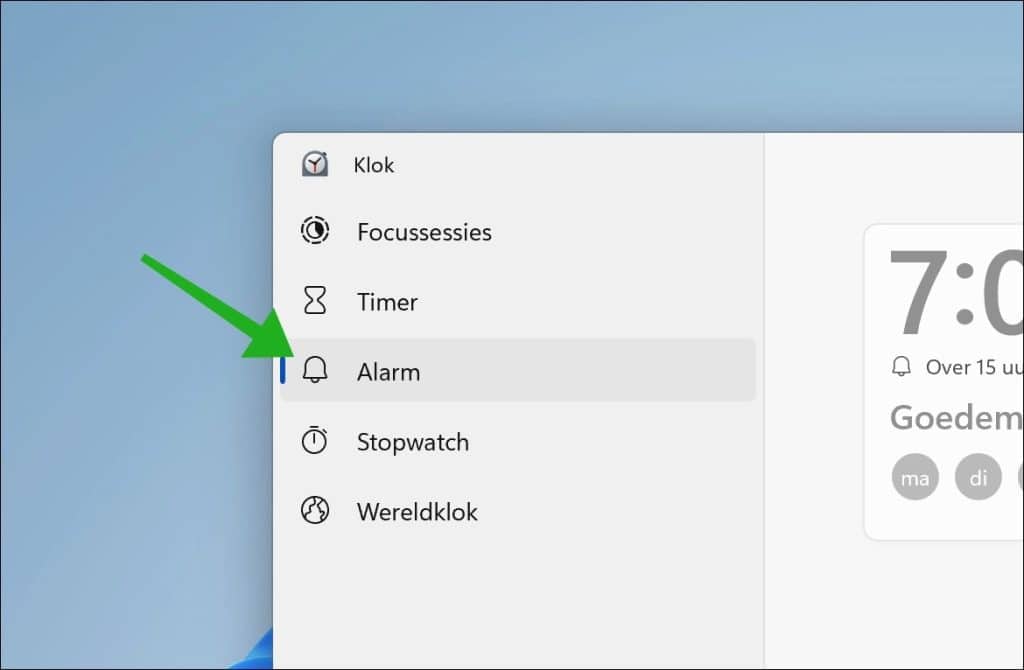Open Focussessies via its circular icon
Image resolution: width=1024 pixels, height=670 pixels.
click(x=315, y=231)
